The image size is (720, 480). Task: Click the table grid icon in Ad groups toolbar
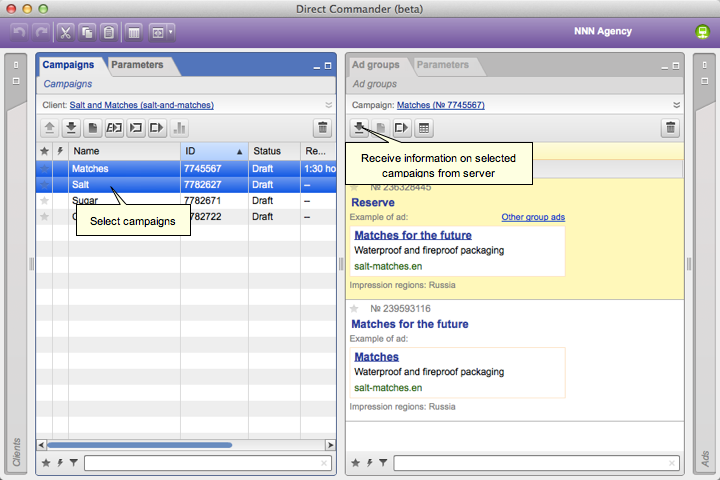423,128
